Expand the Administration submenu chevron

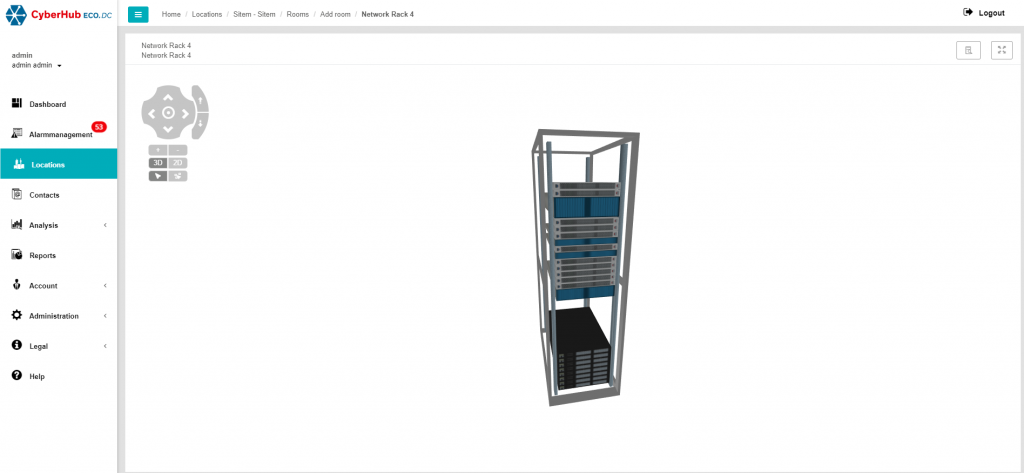coord(105,316)
